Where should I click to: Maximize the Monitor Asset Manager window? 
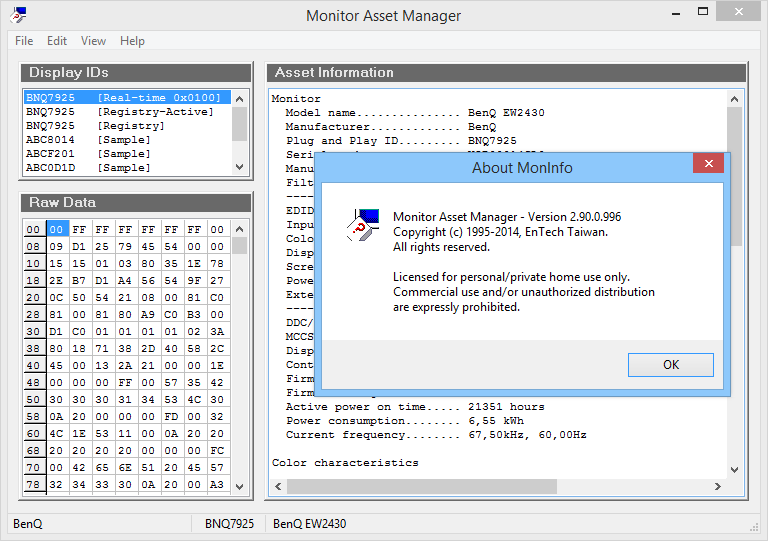point(703,12)
